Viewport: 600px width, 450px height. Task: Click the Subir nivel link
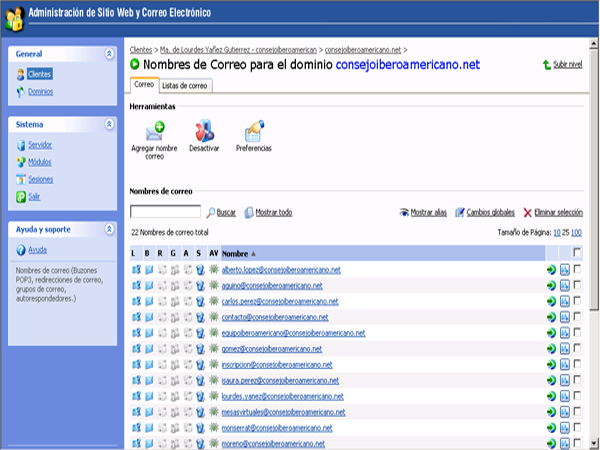point(568,64)
